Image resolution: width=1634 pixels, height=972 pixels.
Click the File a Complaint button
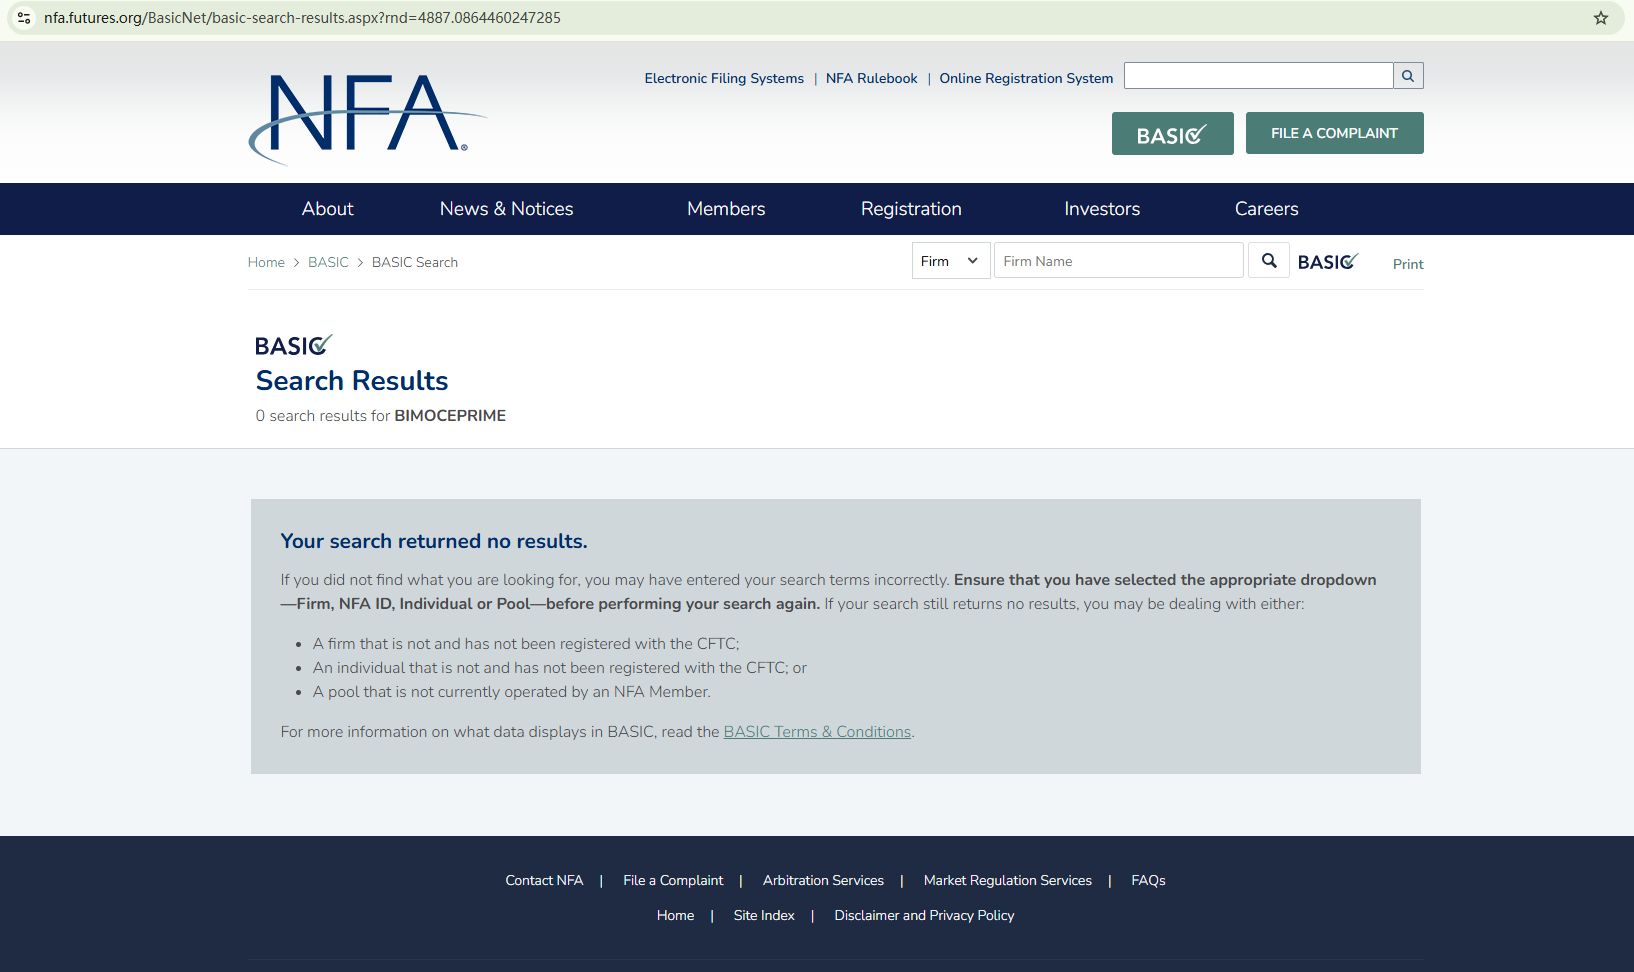coord(1334,133)
